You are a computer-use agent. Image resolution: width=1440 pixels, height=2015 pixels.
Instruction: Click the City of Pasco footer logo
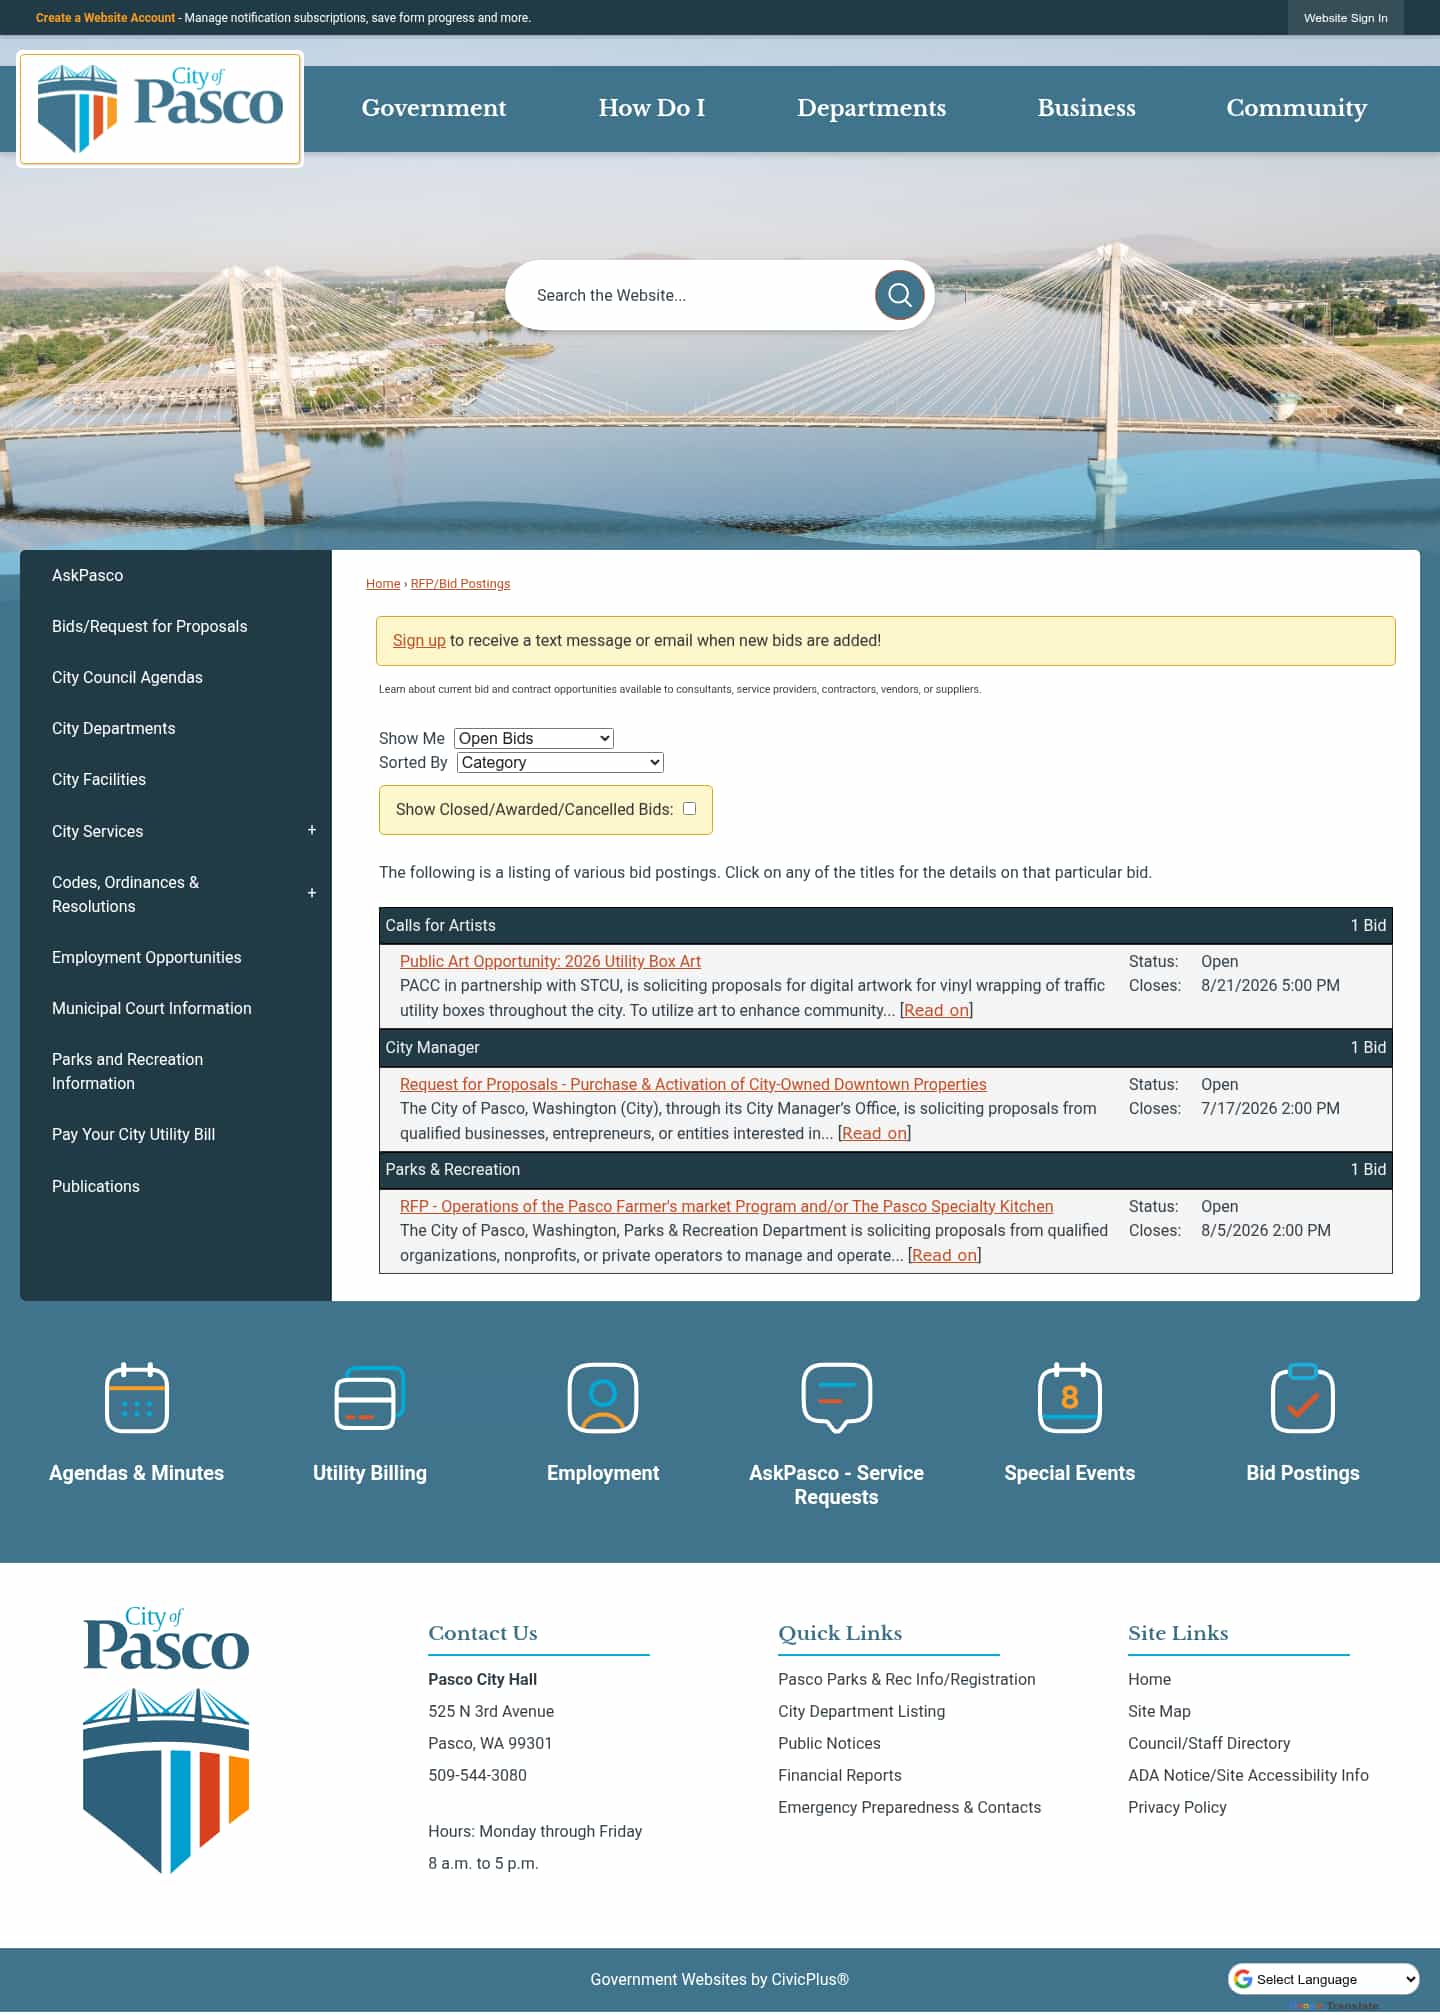click(166, 1740)
